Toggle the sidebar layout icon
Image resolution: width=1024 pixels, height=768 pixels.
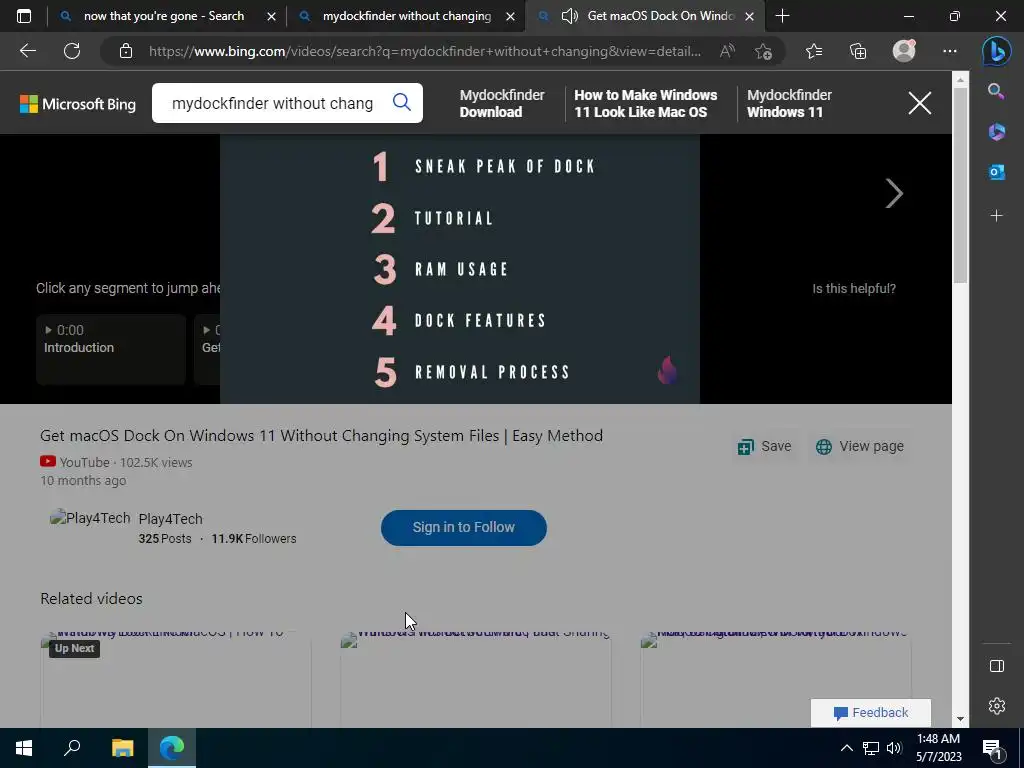tap(997, 665)
